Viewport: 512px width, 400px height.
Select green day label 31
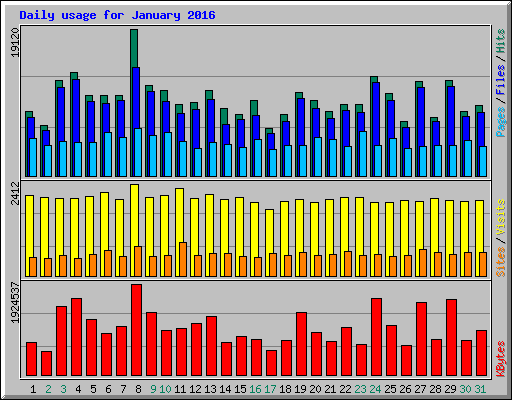pos(480,389)
